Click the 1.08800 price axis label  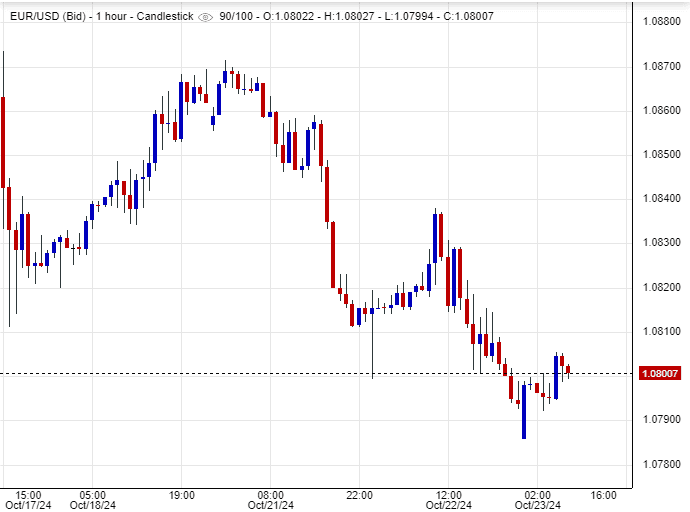tap(663, 21)
